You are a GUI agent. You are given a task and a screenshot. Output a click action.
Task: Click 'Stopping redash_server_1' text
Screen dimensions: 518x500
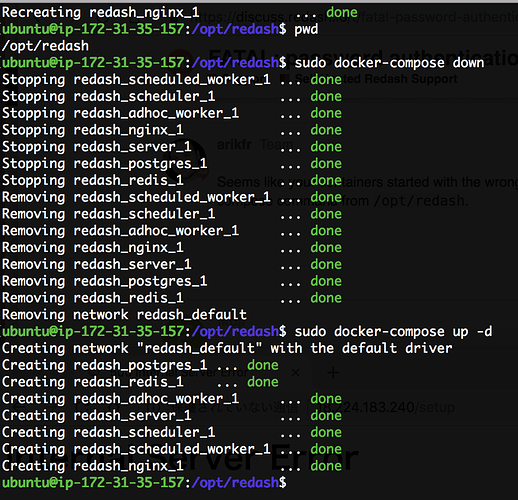[x=97, y=147]
